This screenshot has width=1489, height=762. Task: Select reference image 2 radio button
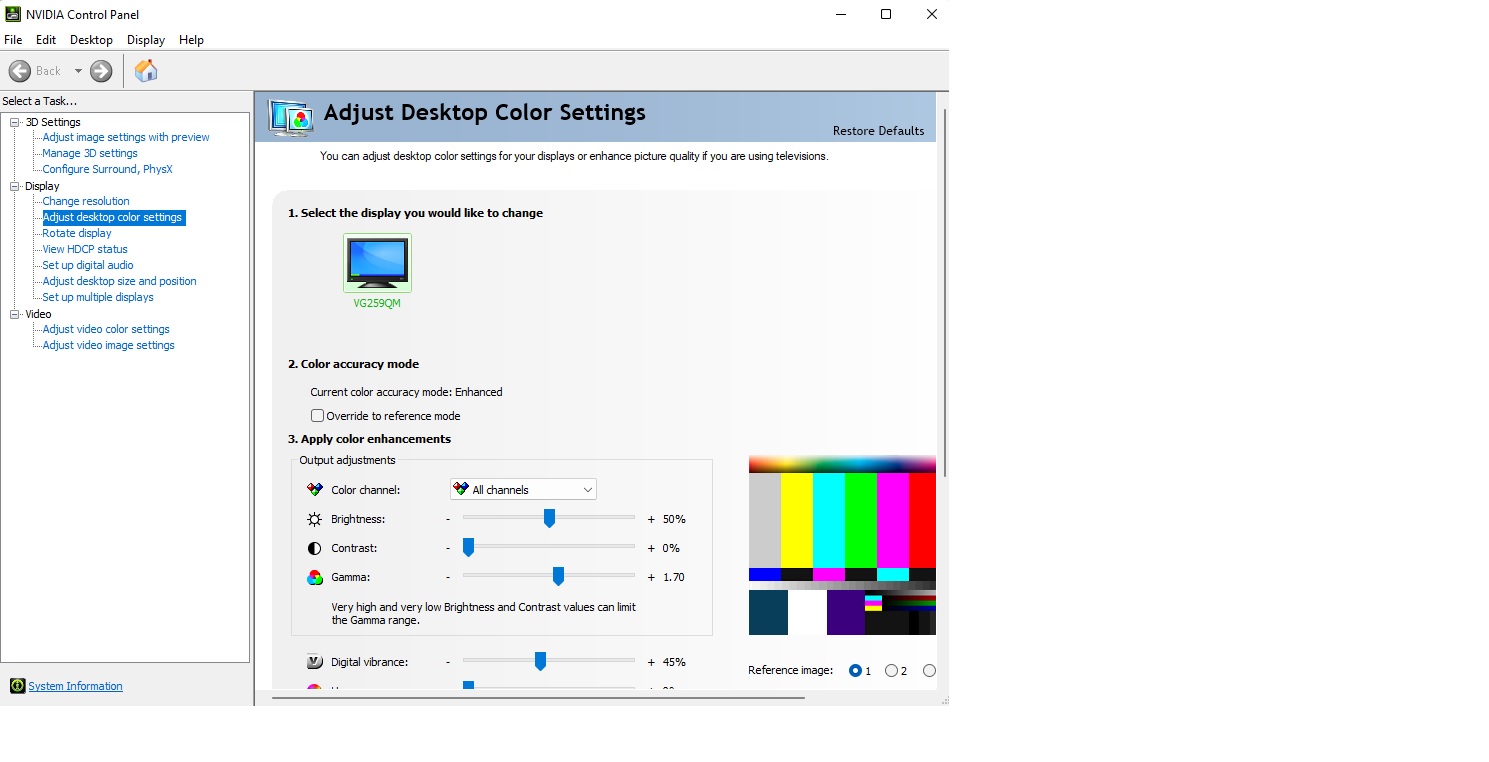pyautogui.click(x=891, y=671)
